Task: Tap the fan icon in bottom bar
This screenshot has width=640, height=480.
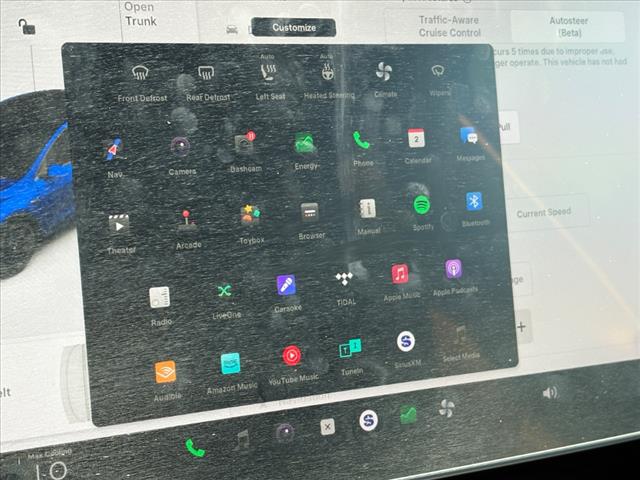Action: tap(447, 408)
